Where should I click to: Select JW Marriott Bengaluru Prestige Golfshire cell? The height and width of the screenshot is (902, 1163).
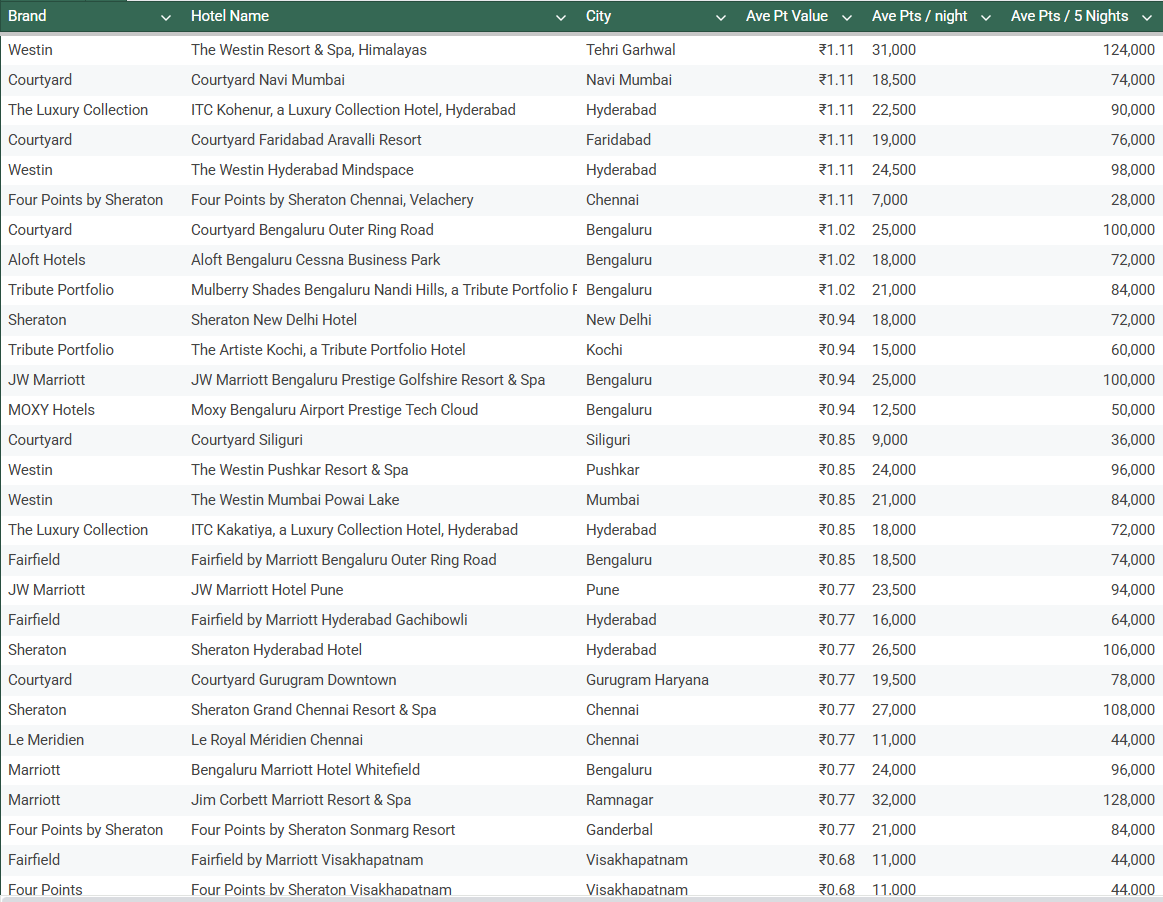tap(368, 380)
